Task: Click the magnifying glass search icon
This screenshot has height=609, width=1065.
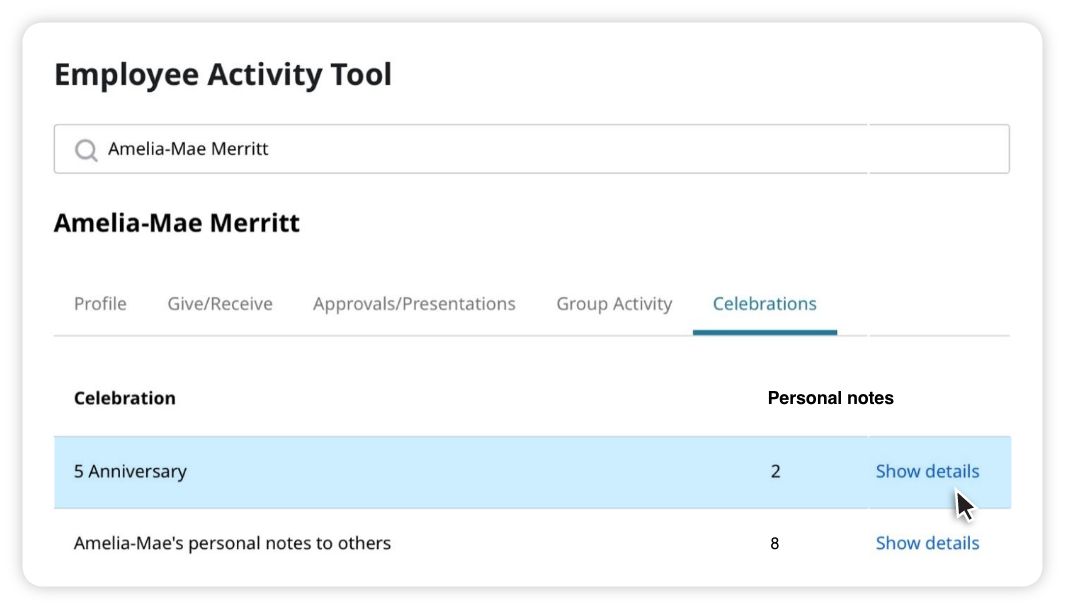Action: [x=86, y=150]
